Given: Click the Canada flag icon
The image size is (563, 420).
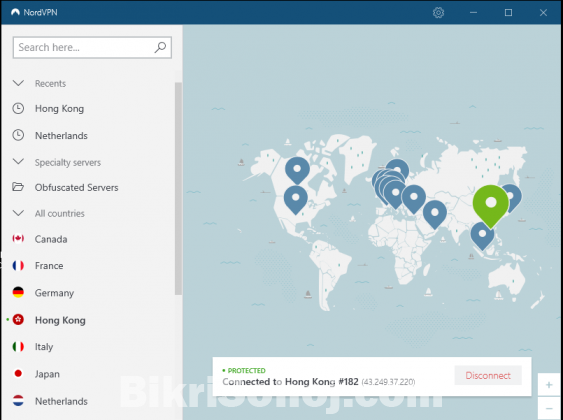Looking at the screenshot, I should tap(18, 239).
